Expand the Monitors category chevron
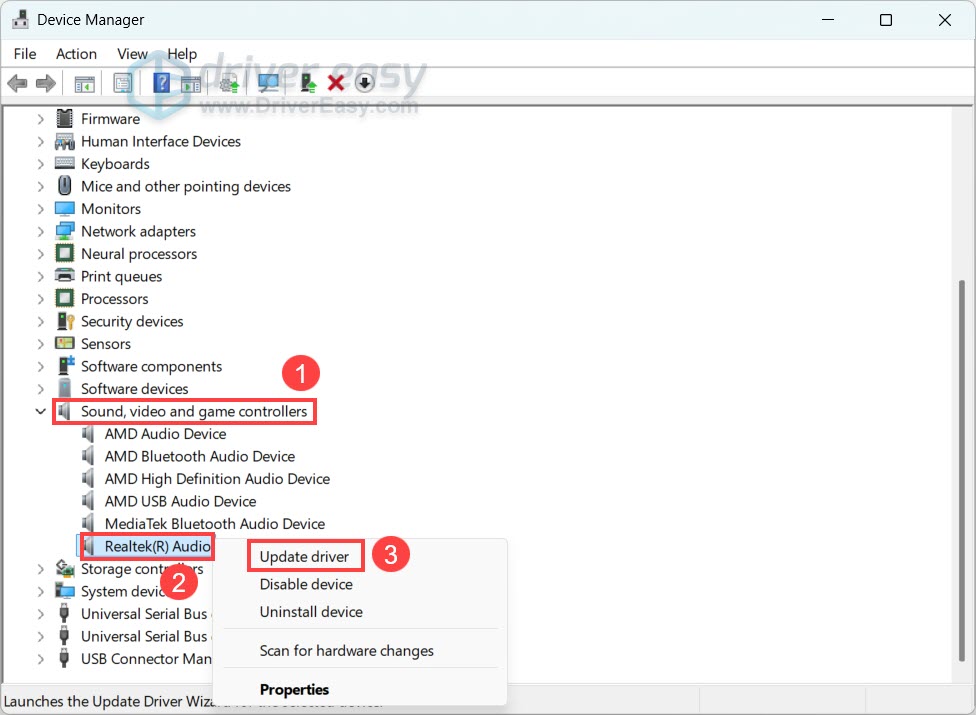The height and width of the screenshot is (715, 976). [40, 209]
